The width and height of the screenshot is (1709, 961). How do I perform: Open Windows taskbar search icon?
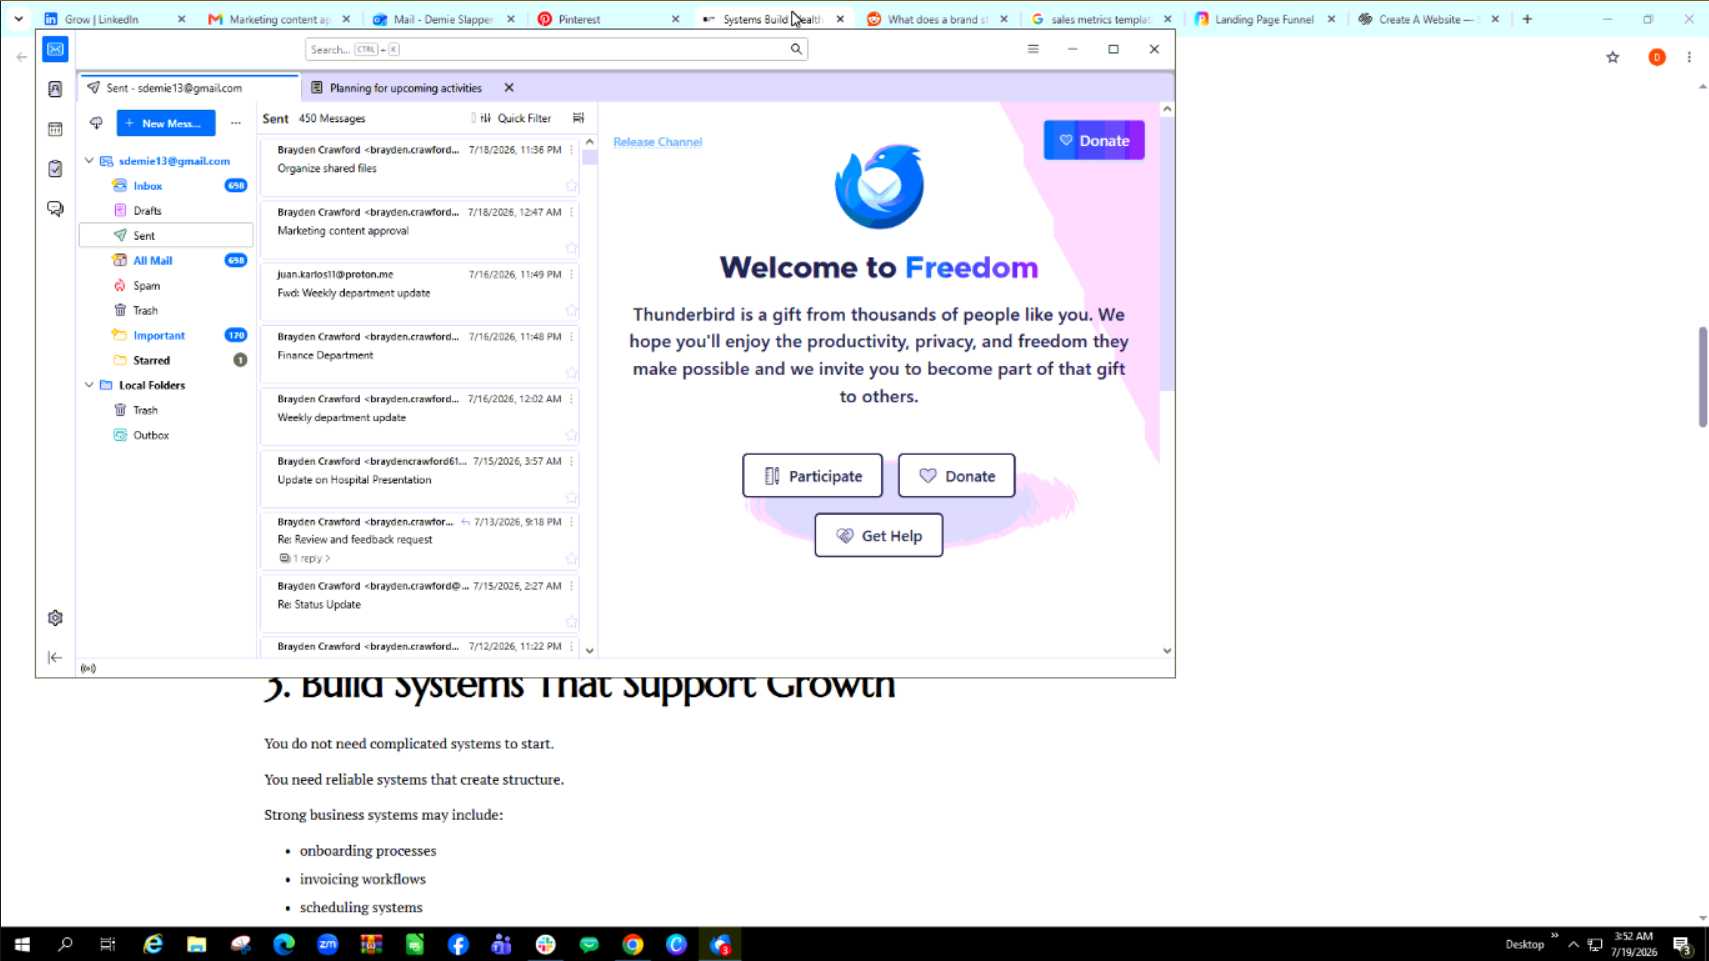coord(65,944)
